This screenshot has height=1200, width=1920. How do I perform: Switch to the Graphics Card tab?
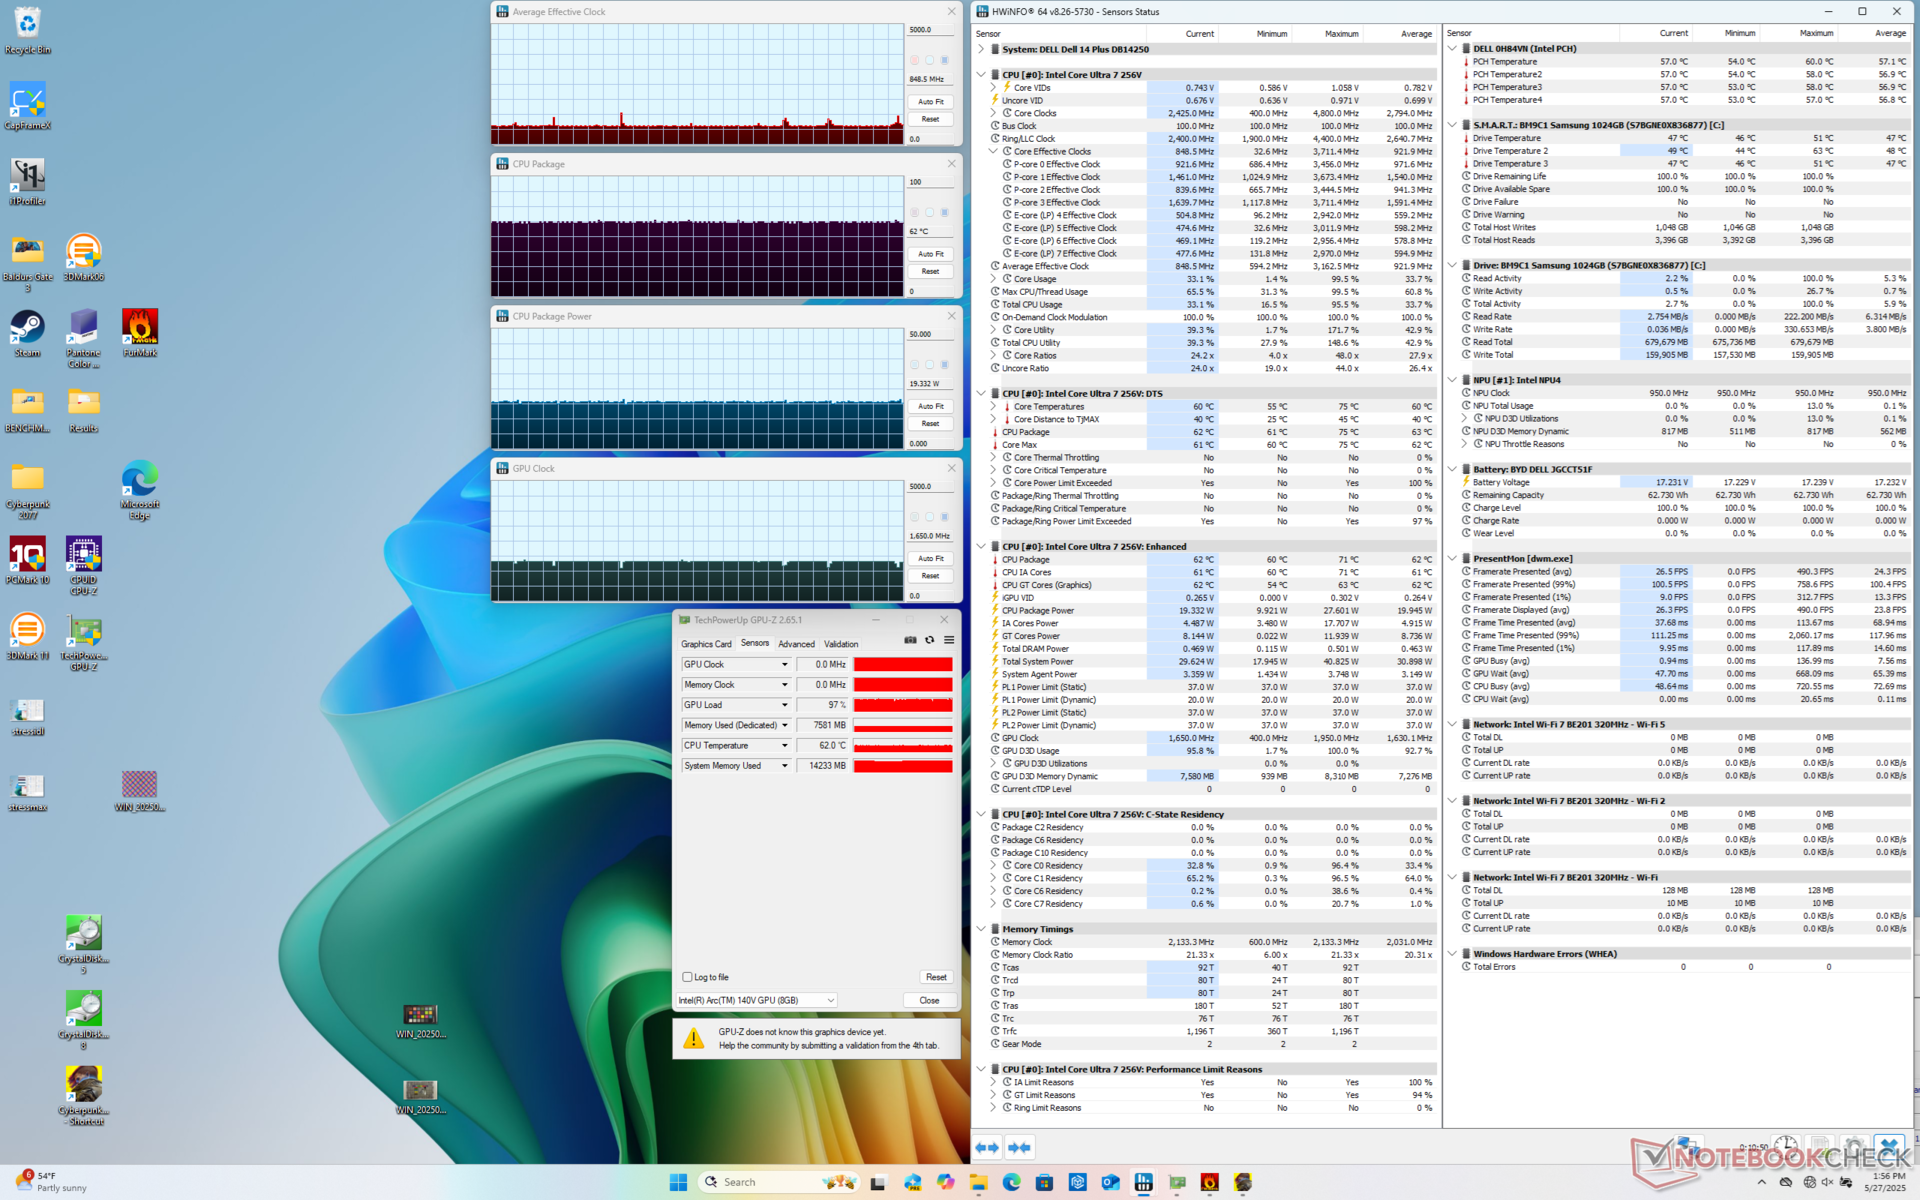706,644
